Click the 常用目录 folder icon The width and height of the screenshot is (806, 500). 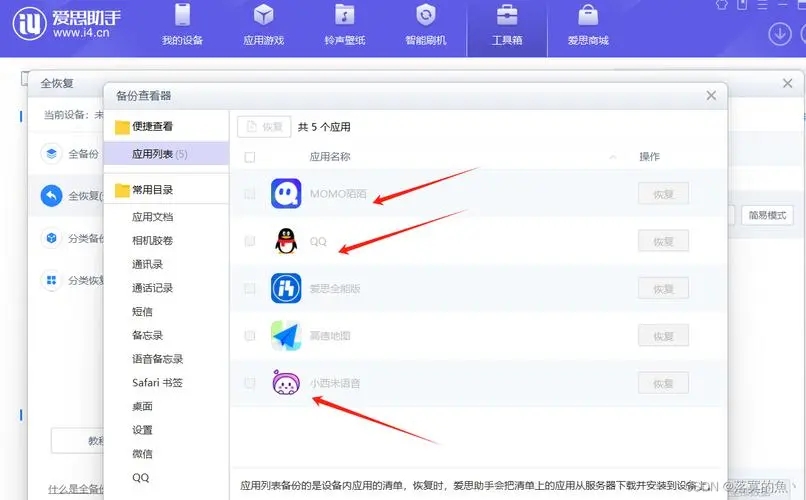click(122, 190)
